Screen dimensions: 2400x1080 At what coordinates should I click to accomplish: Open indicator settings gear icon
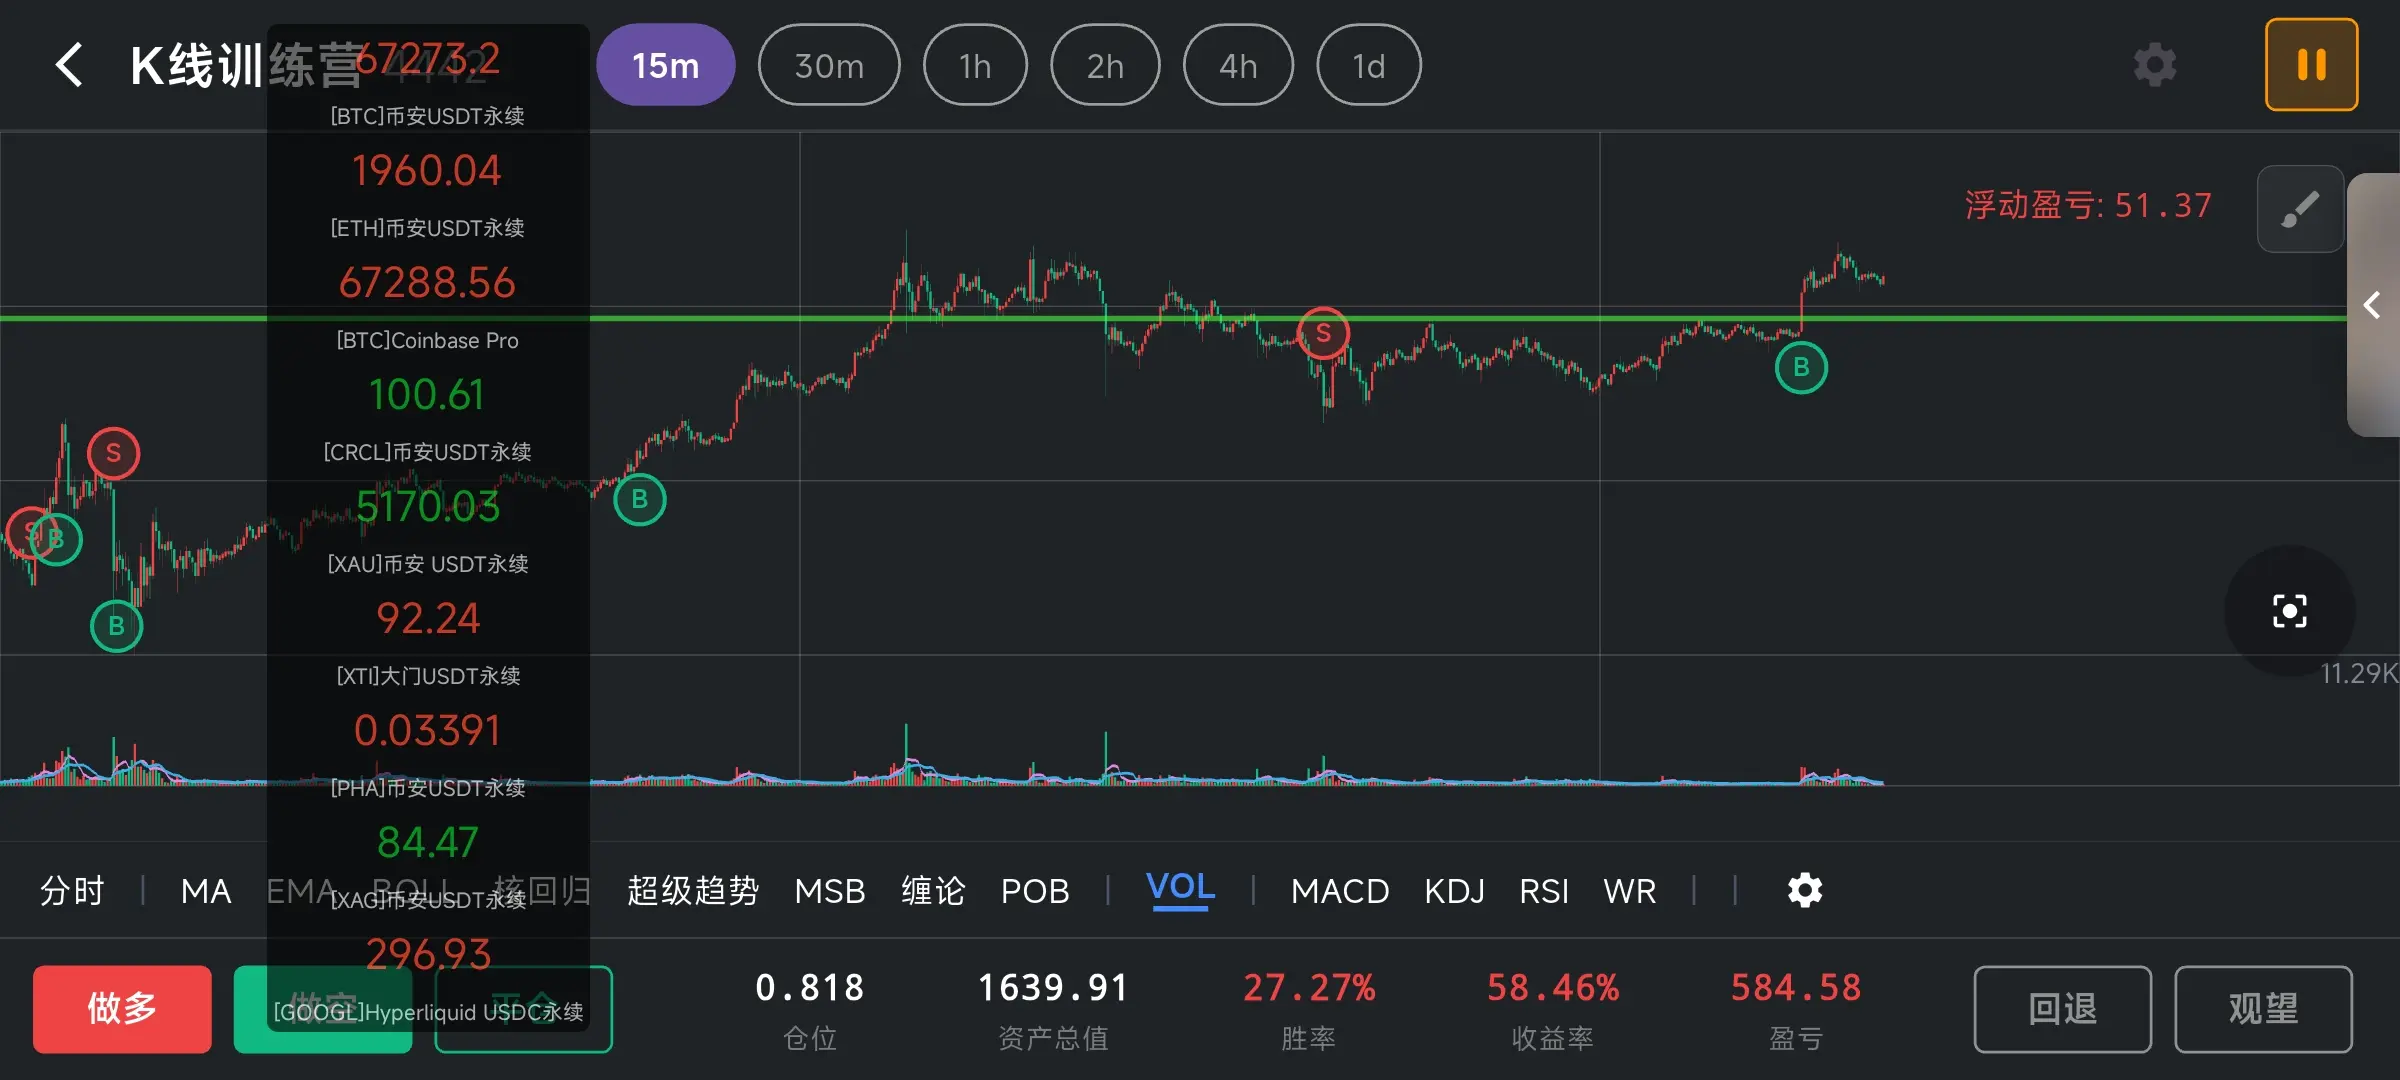(x=1804, y=890)
